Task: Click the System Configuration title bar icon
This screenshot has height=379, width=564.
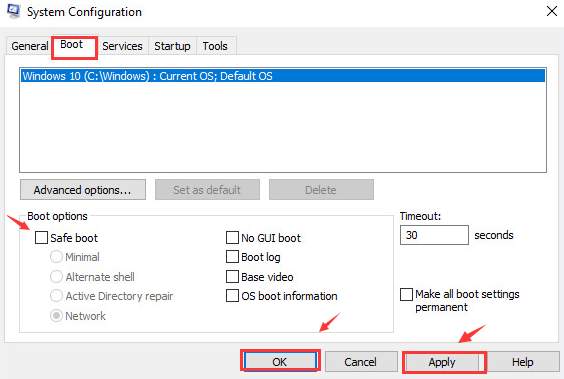Action: 14,10
